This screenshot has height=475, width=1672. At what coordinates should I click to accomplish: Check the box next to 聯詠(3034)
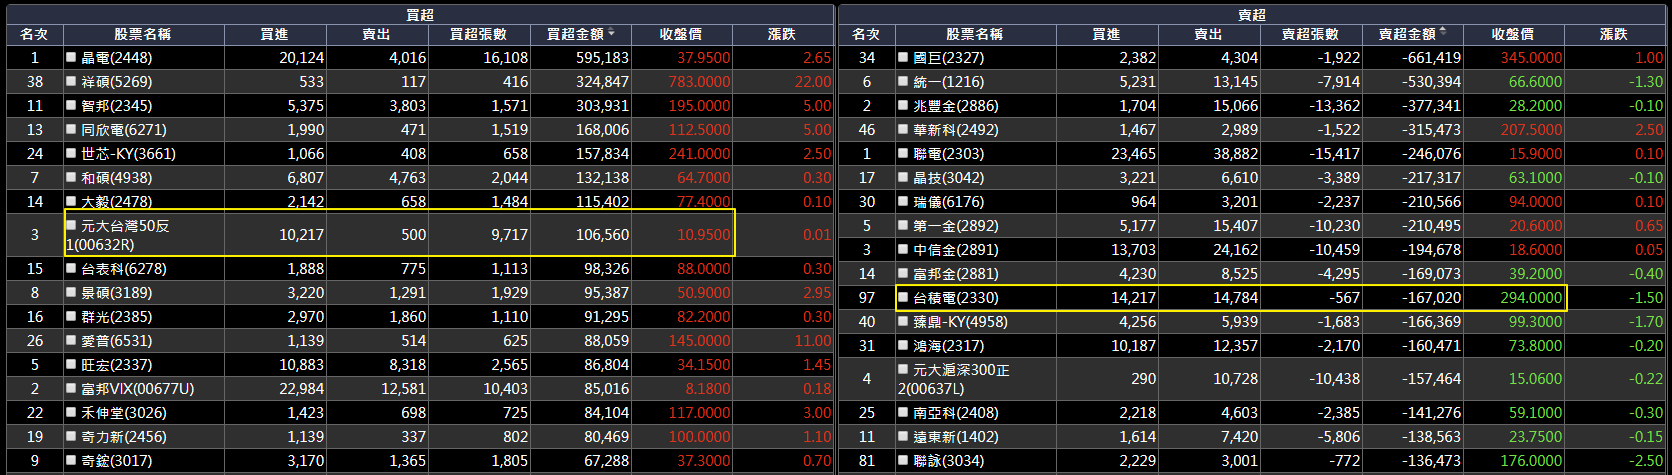pyautogui.click(x=903, y=461)
